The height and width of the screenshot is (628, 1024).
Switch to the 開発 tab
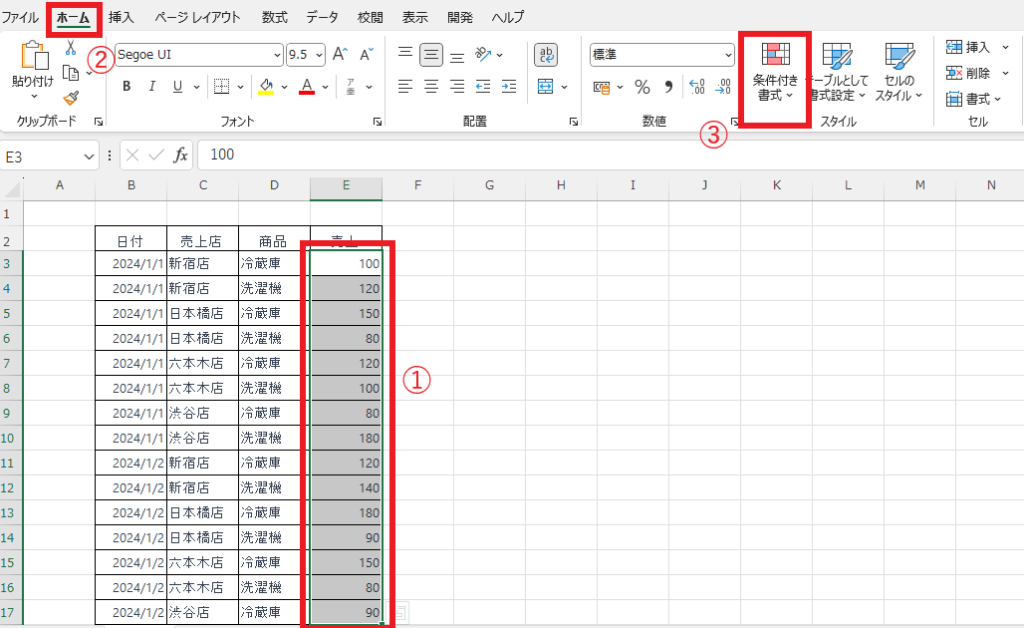pyautogui.click(x=460, y=18)
